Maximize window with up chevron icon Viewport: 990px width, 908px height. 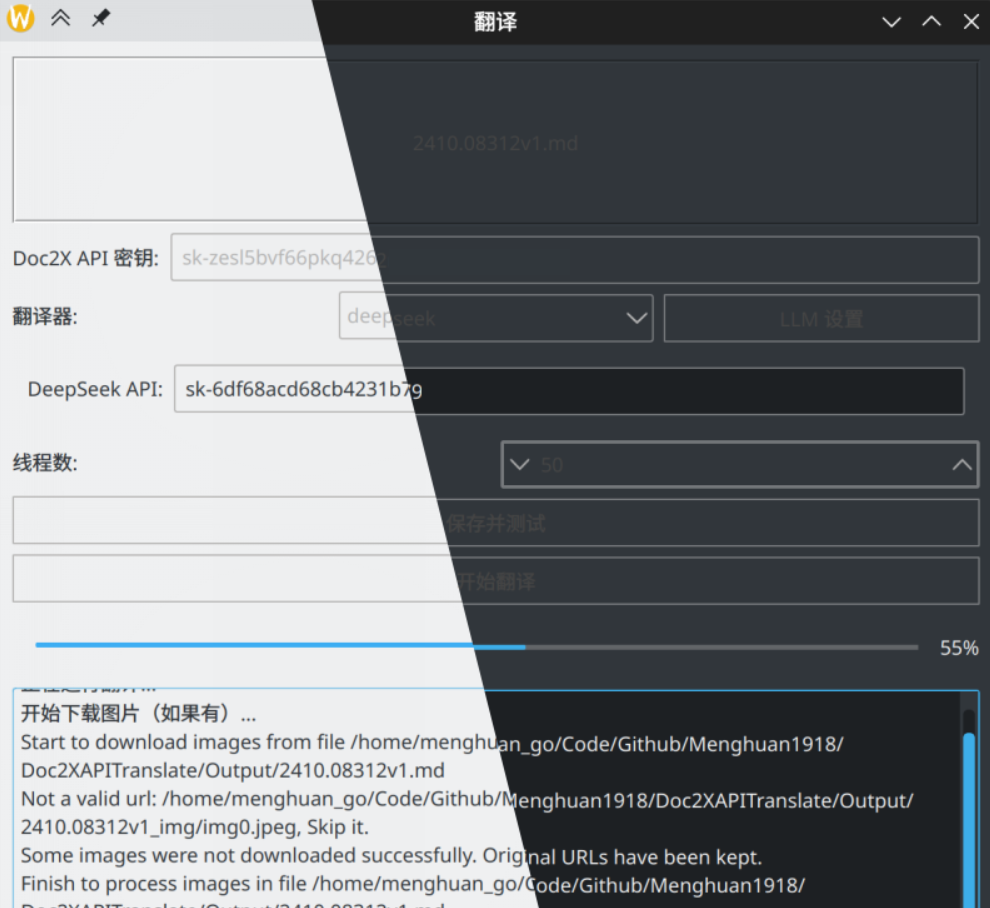point(931,21)
